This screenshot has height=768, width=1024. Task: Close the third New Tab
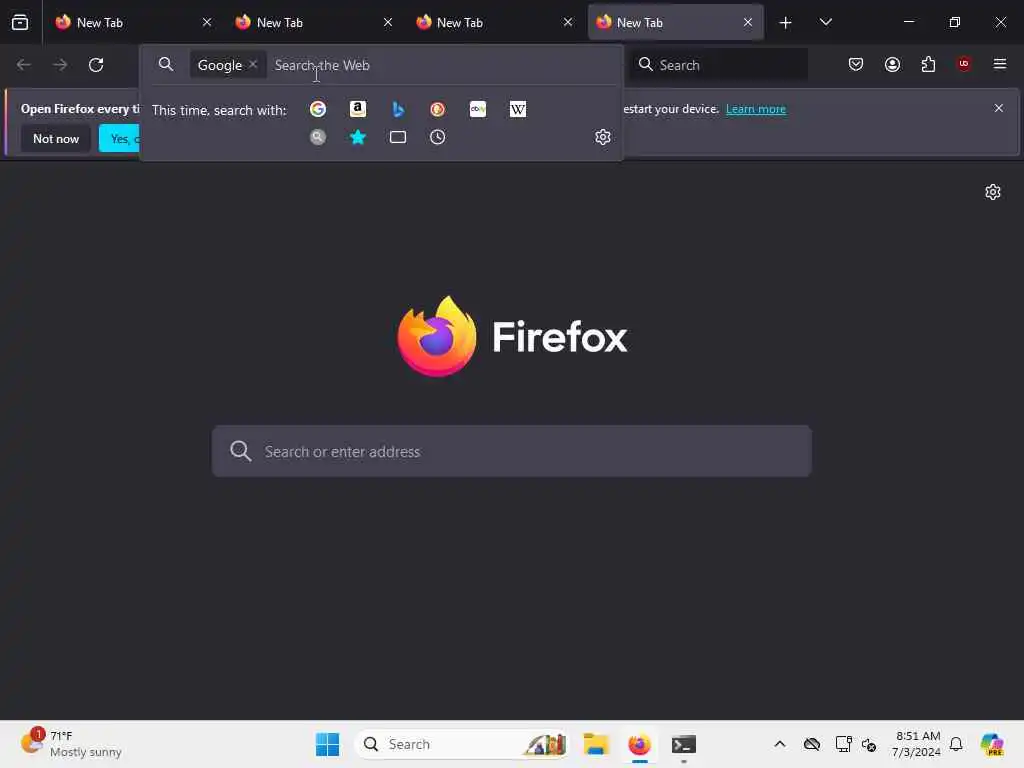point(568,22)
